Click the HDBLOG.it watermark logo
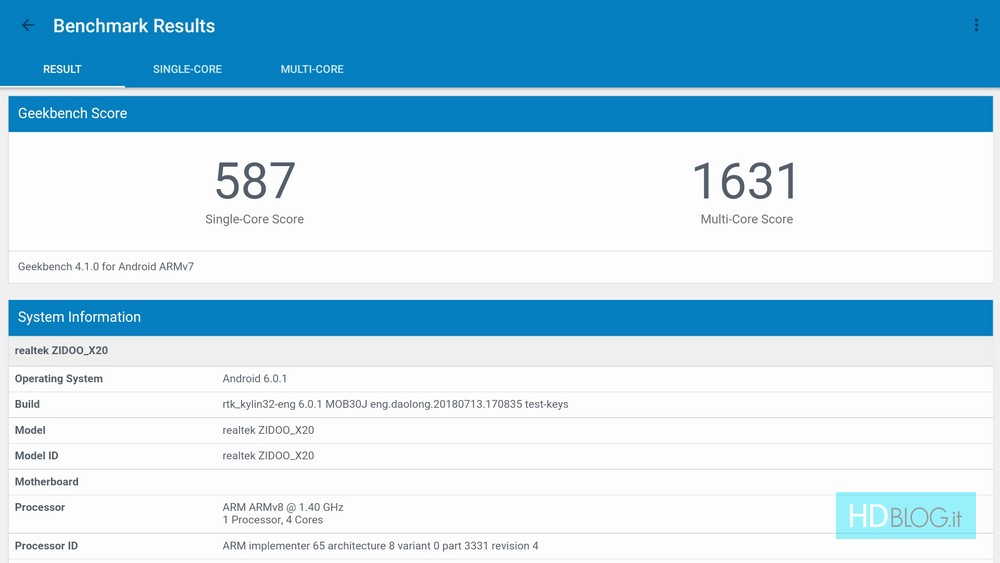This screenshot has height=563, width=1000. 905,516
